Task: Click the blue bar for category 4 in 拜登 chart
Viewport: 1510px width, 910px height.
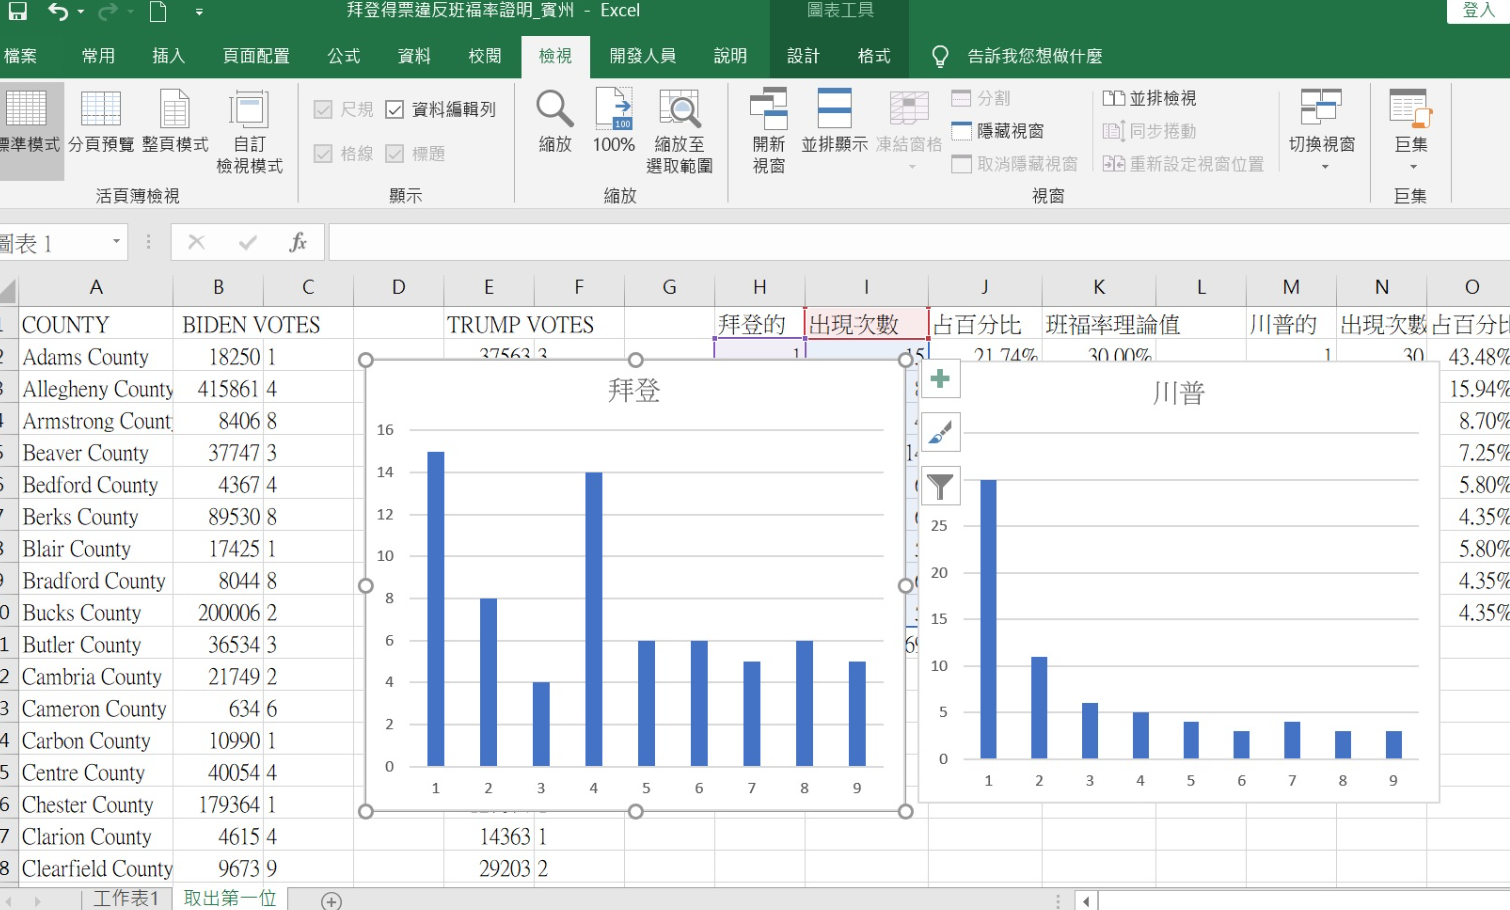Action: tap(593, 620)
